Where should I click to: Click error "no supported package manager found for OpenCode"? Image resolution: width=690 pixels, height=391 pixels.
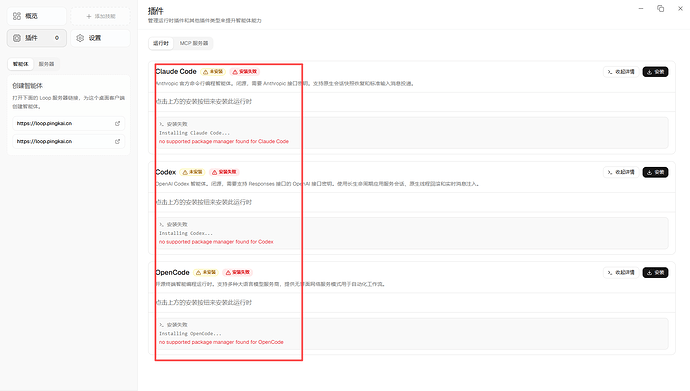click(221, 342)
